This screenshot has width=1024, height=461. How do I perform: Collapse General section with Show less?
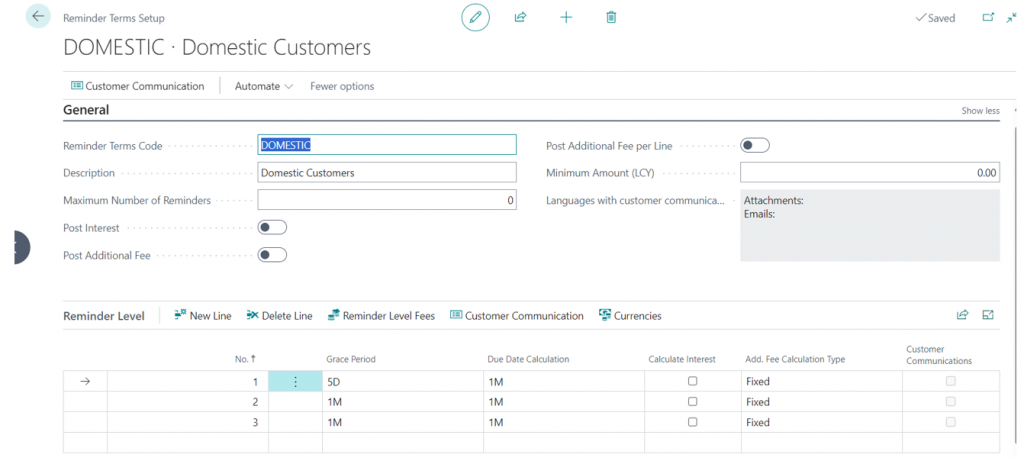click(979, 111)
